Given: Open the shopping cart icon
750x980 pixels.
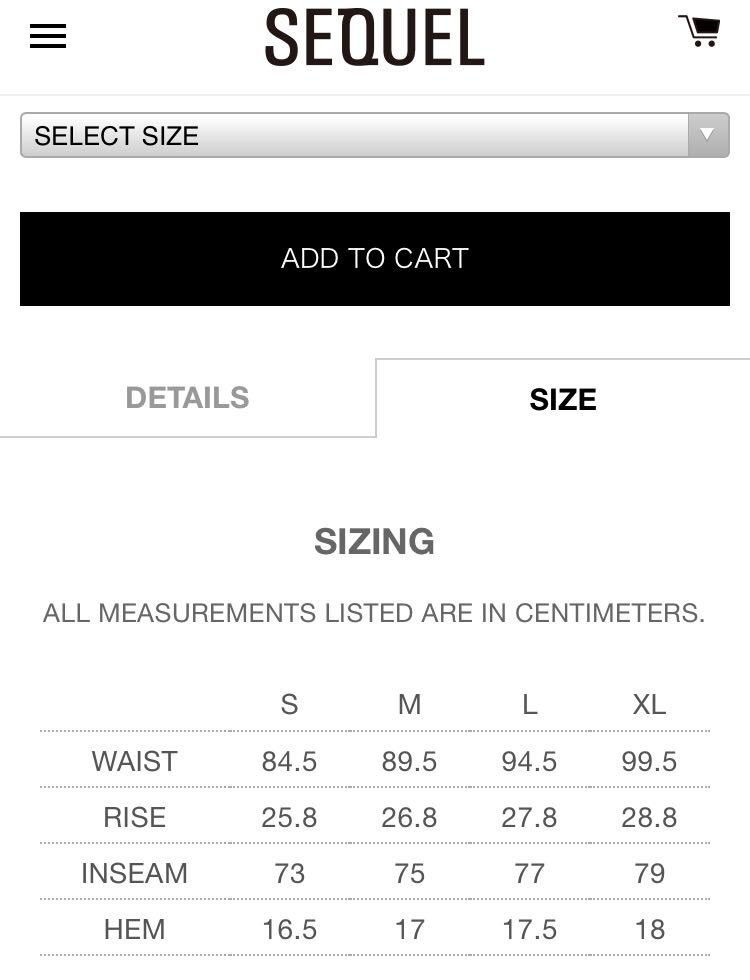Looking at the screenshot, I should (699, 31).
